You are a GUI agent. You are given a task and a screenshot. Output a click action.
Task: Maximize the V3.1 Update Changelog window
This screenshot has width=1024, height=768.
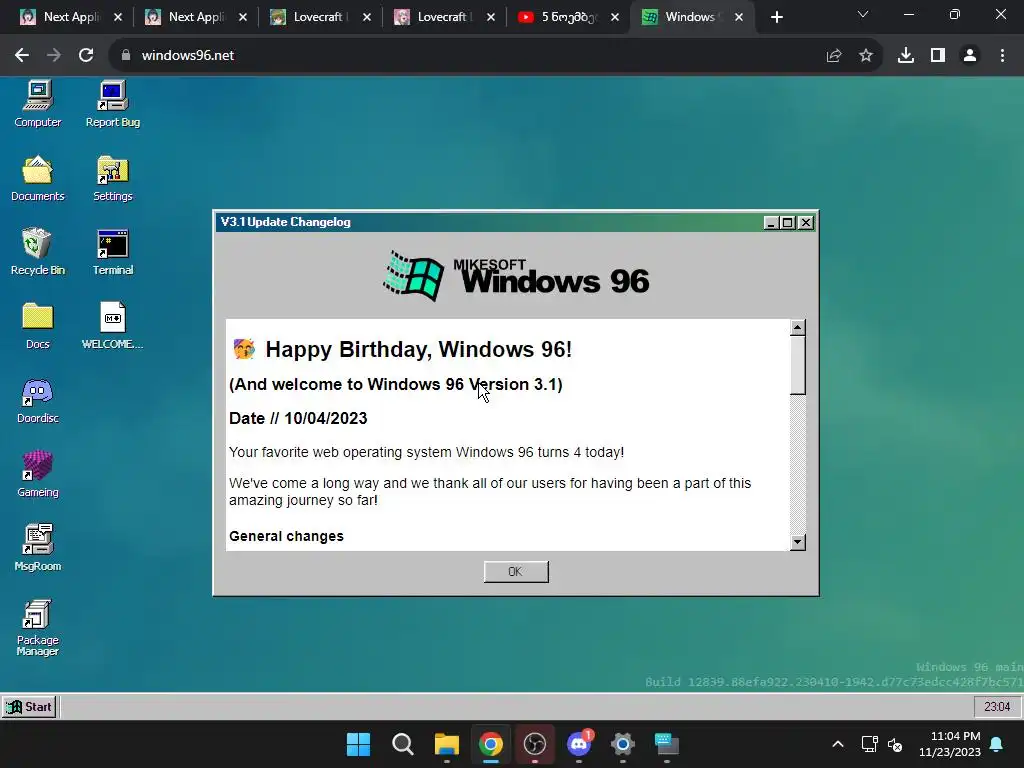[788, 223]
